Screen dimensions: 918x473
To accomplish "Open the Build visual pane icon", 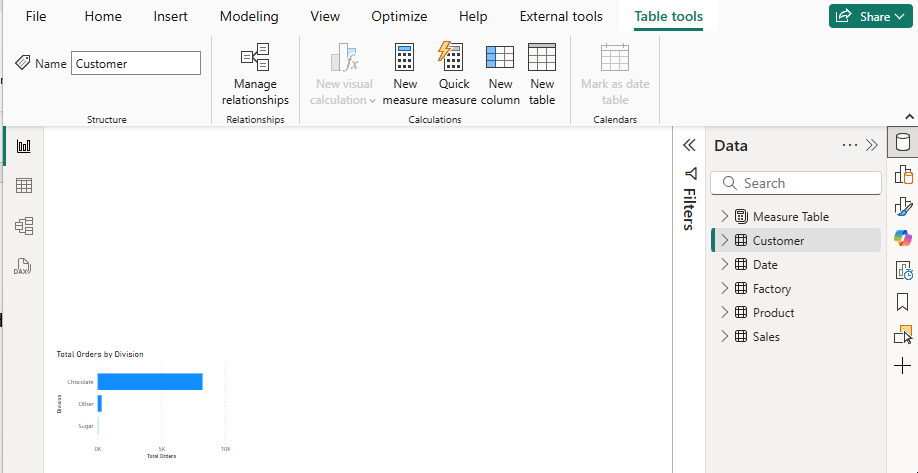I will click(x=903, y=174).
